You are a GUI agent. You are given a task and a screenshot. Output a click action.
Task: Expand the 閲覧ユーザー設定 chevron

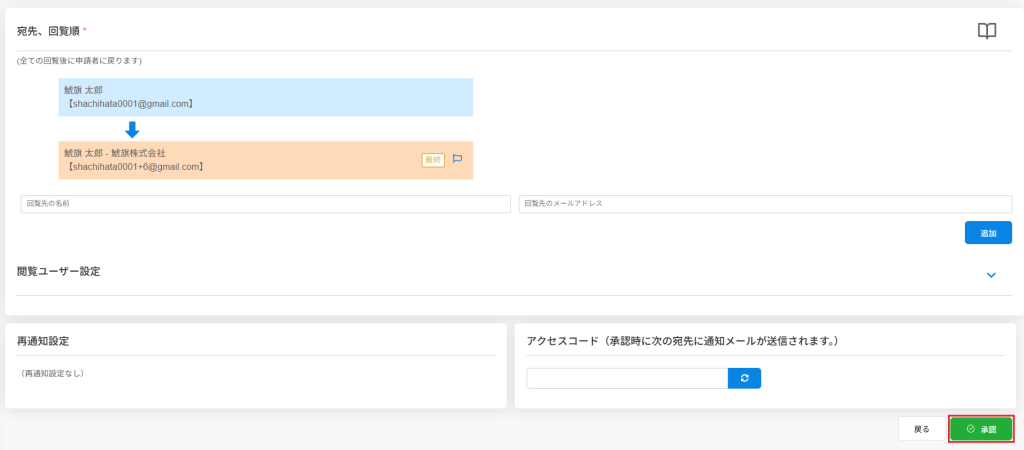991,275
